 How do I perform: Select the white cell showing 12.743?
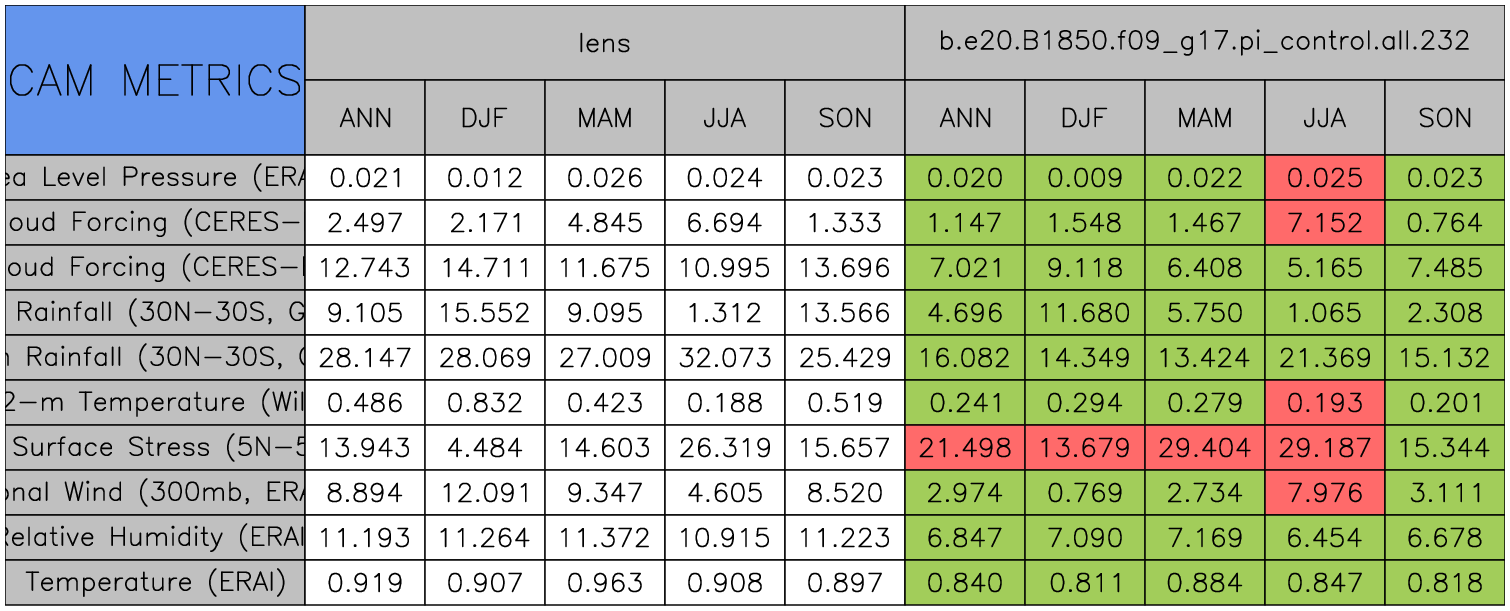tap(365, 267)
